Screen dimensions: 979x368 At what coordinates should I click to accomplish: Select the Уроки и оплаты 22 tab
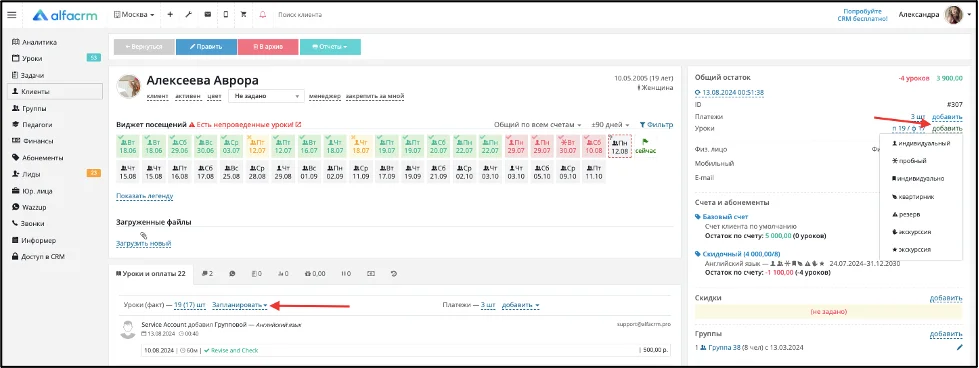152,274
